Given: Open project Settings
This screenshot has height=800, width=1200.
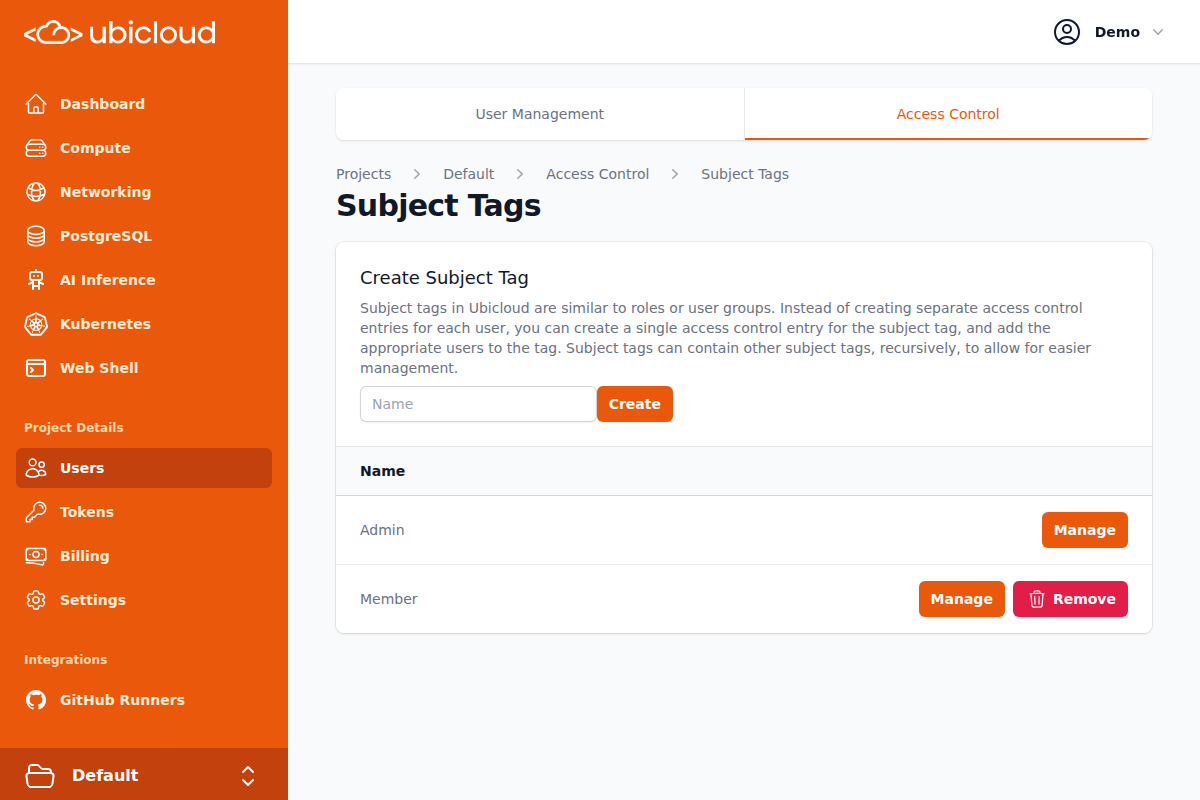Looking at the screenshot, I should point(144,600).
